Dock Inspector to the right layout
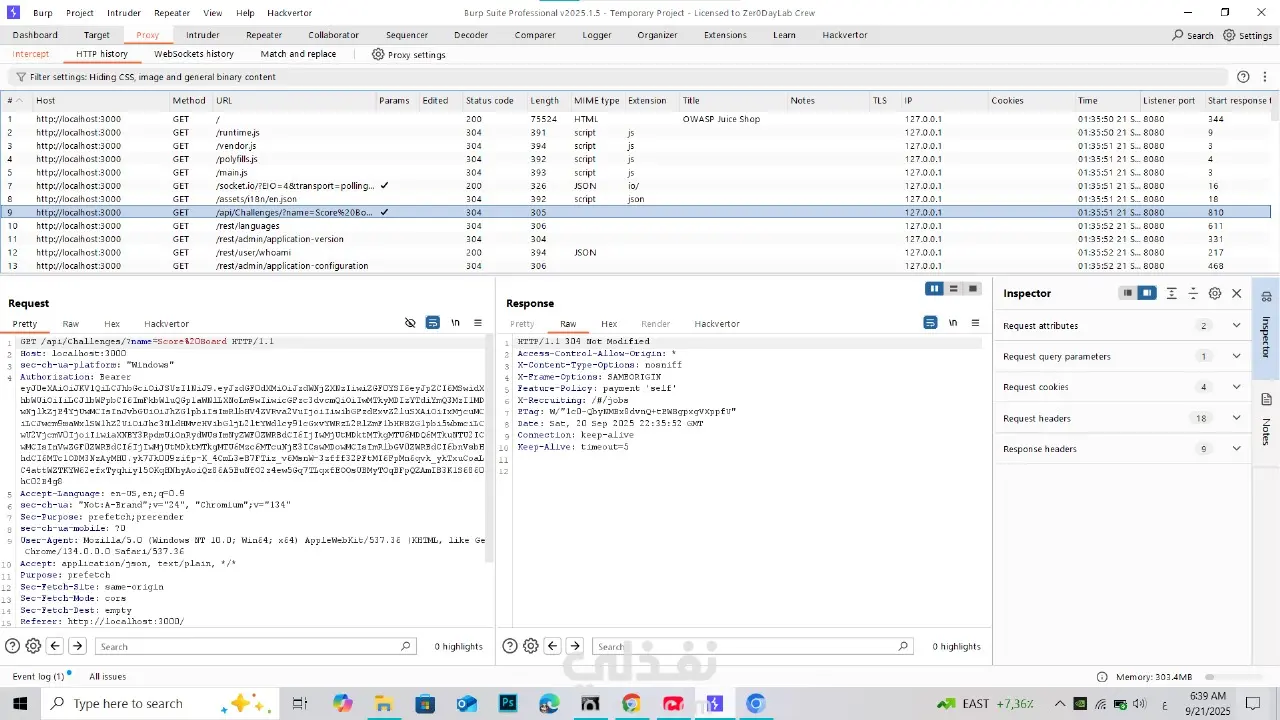 [1147, 293]
